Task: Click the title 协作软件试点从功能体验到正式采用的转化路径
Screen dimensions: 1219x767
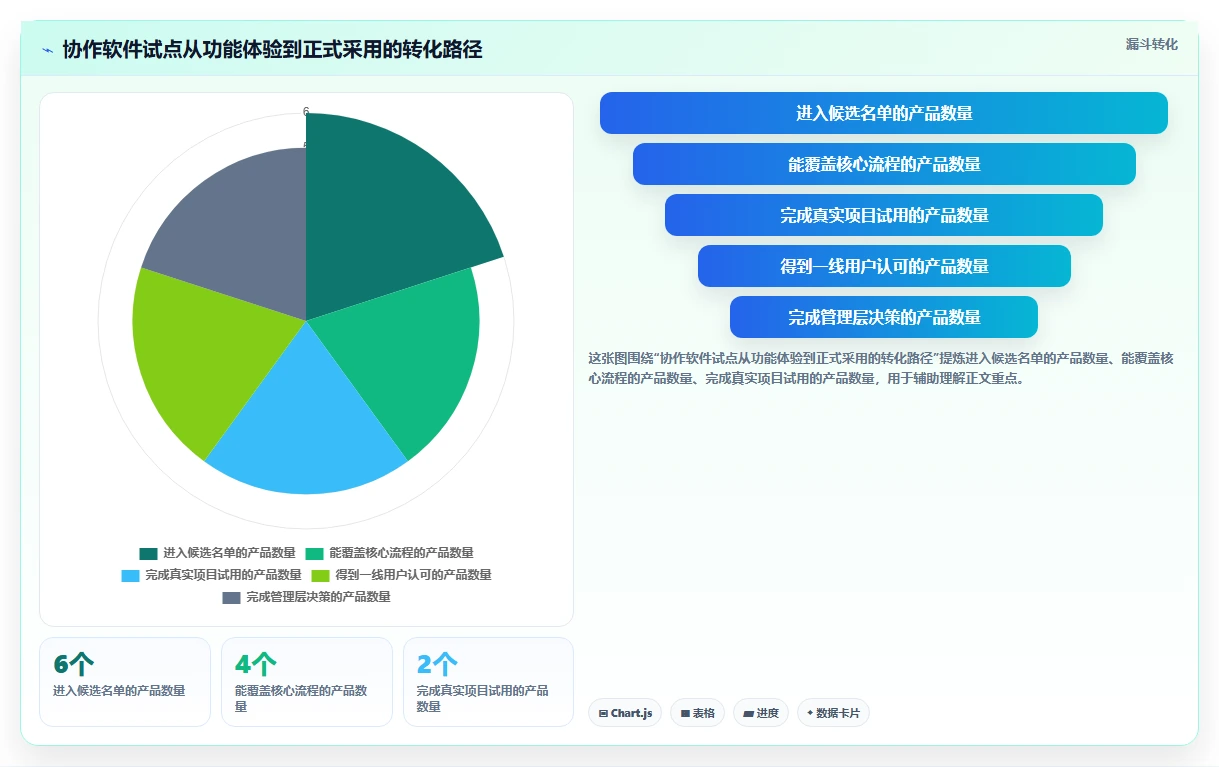Action: 272,50
